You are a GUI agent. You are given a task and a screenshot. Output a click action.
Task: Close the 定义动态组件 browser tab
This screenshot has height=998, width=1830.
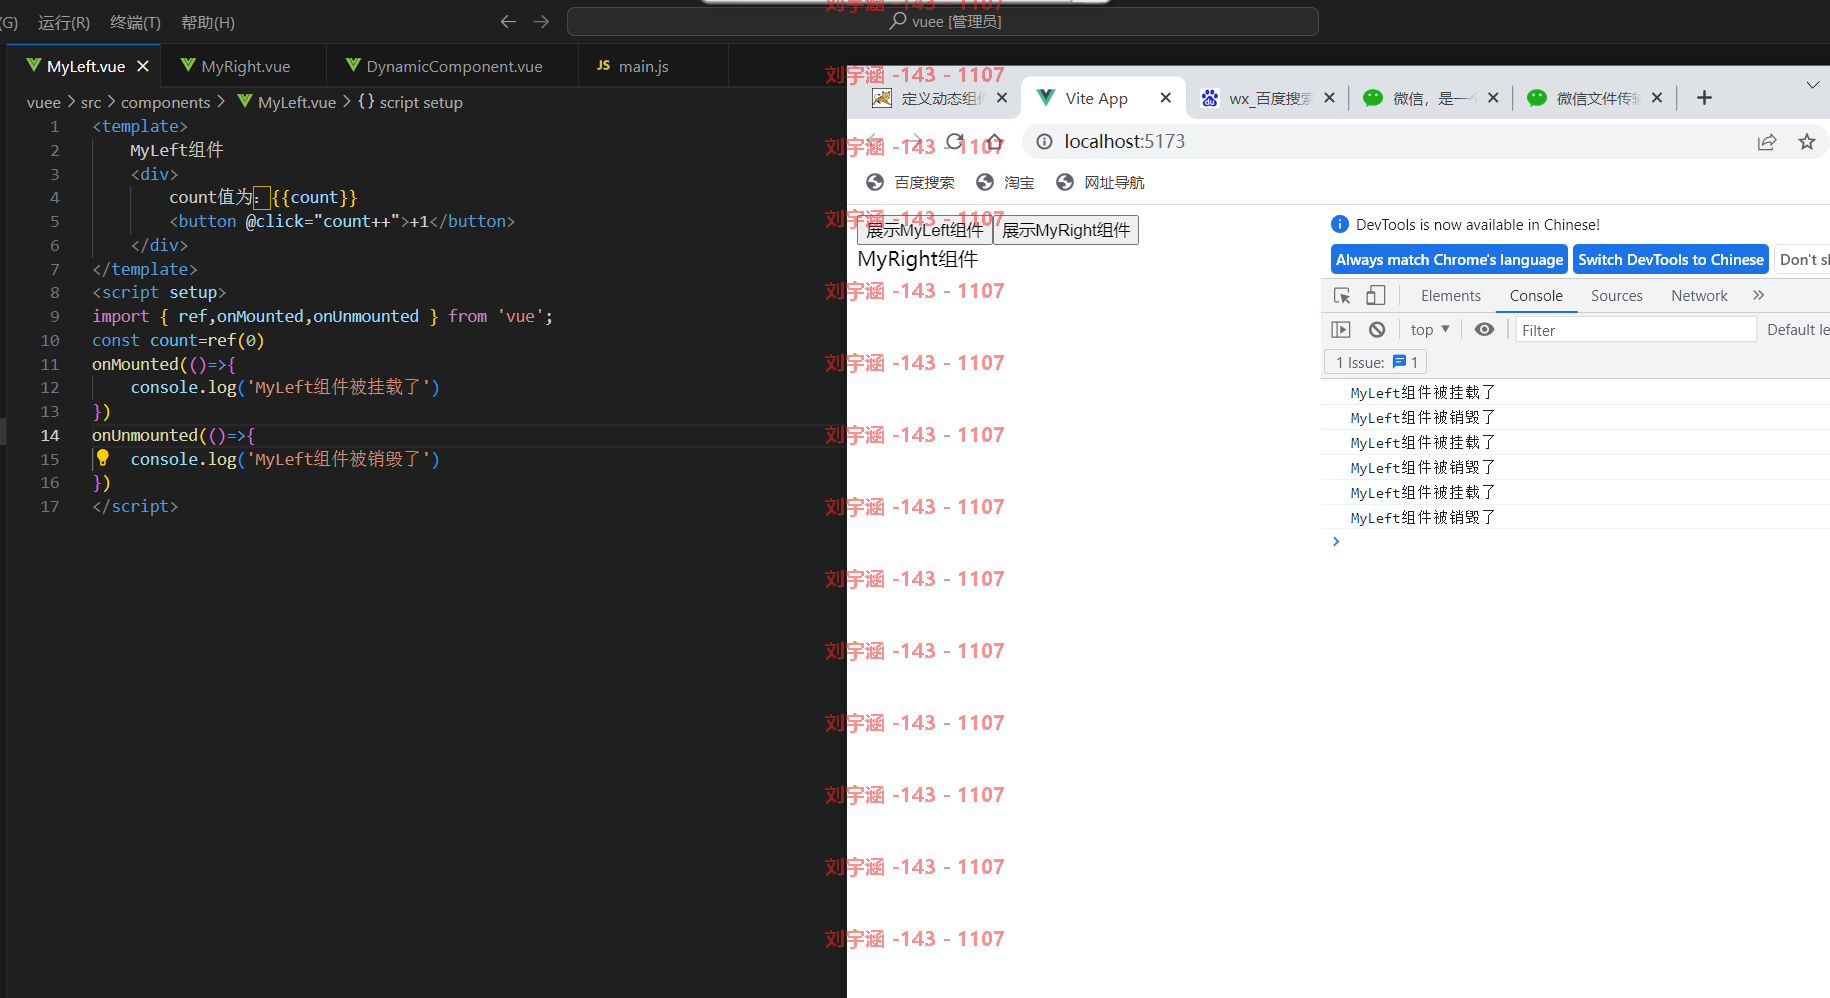click(1001, 98)
